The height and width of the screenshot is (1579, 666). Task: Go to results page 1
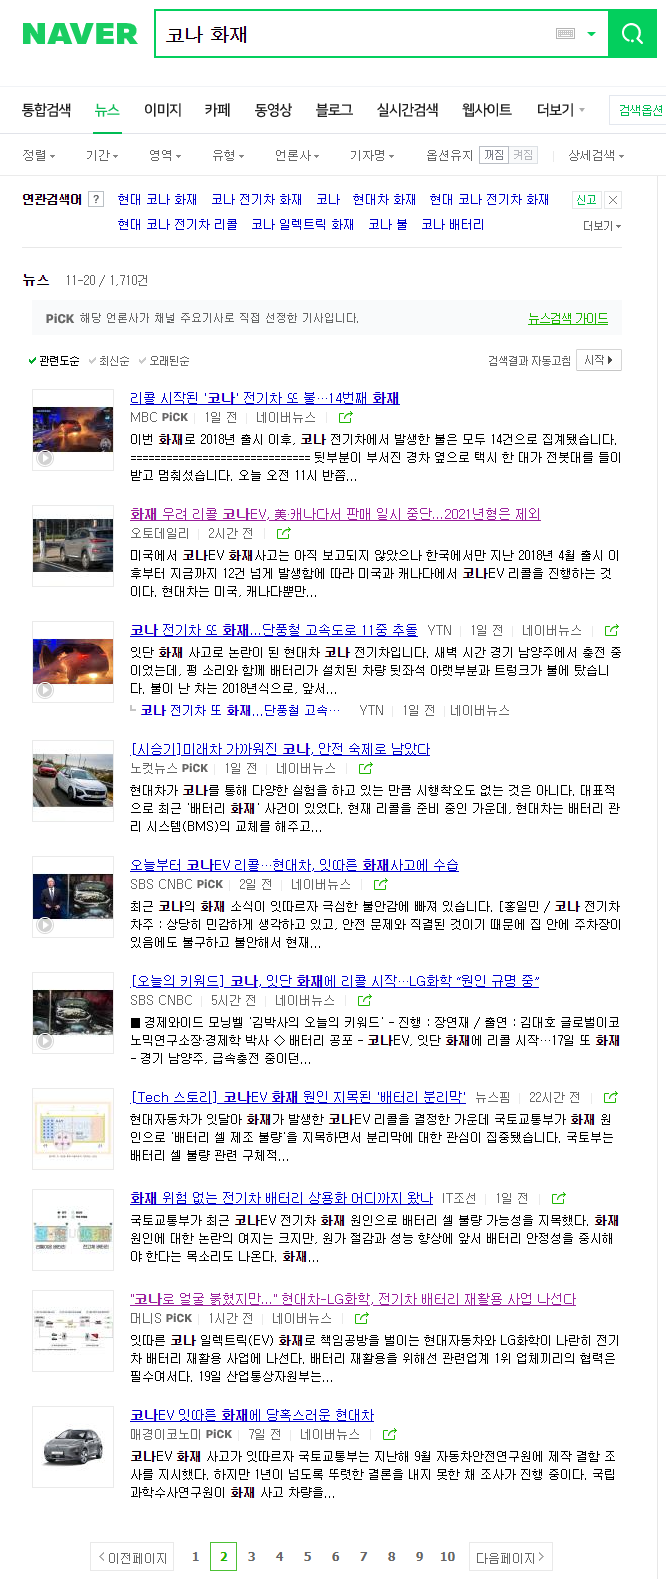pyautogui.click(x=195, y=1557)
